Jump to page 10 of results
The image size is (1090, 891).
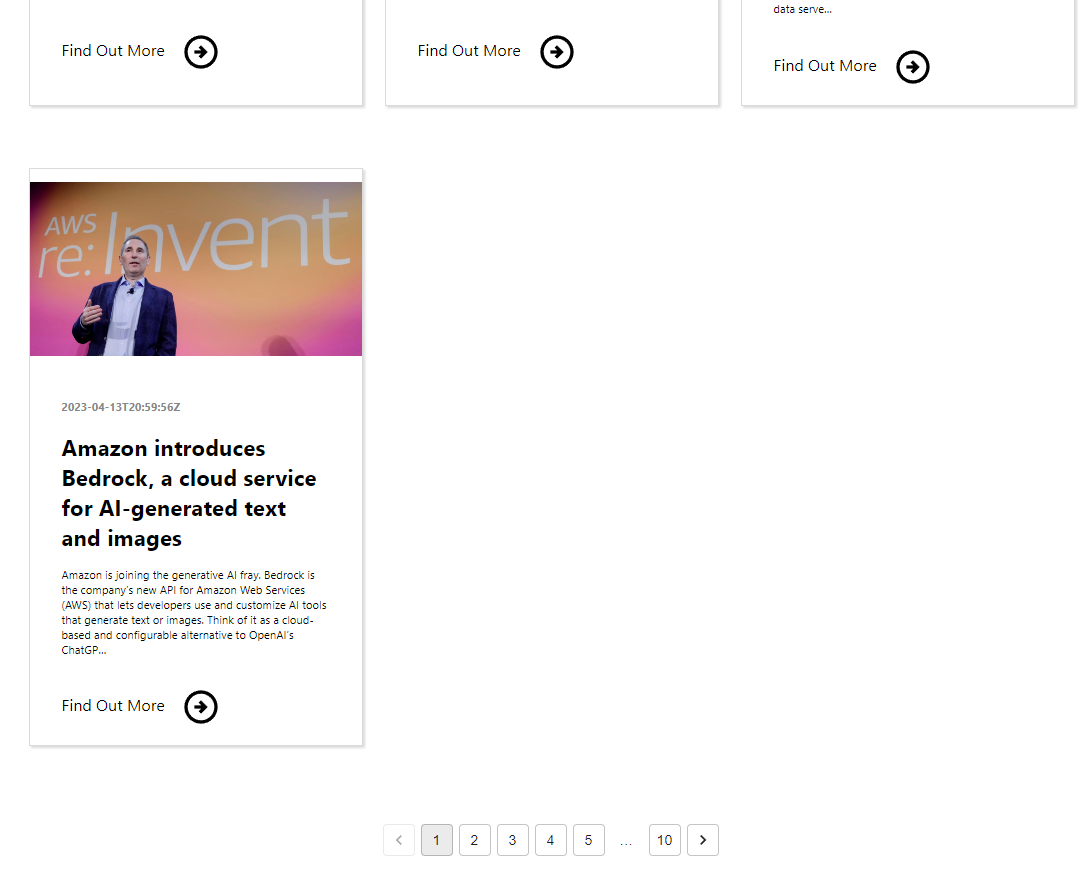[665, 840]
